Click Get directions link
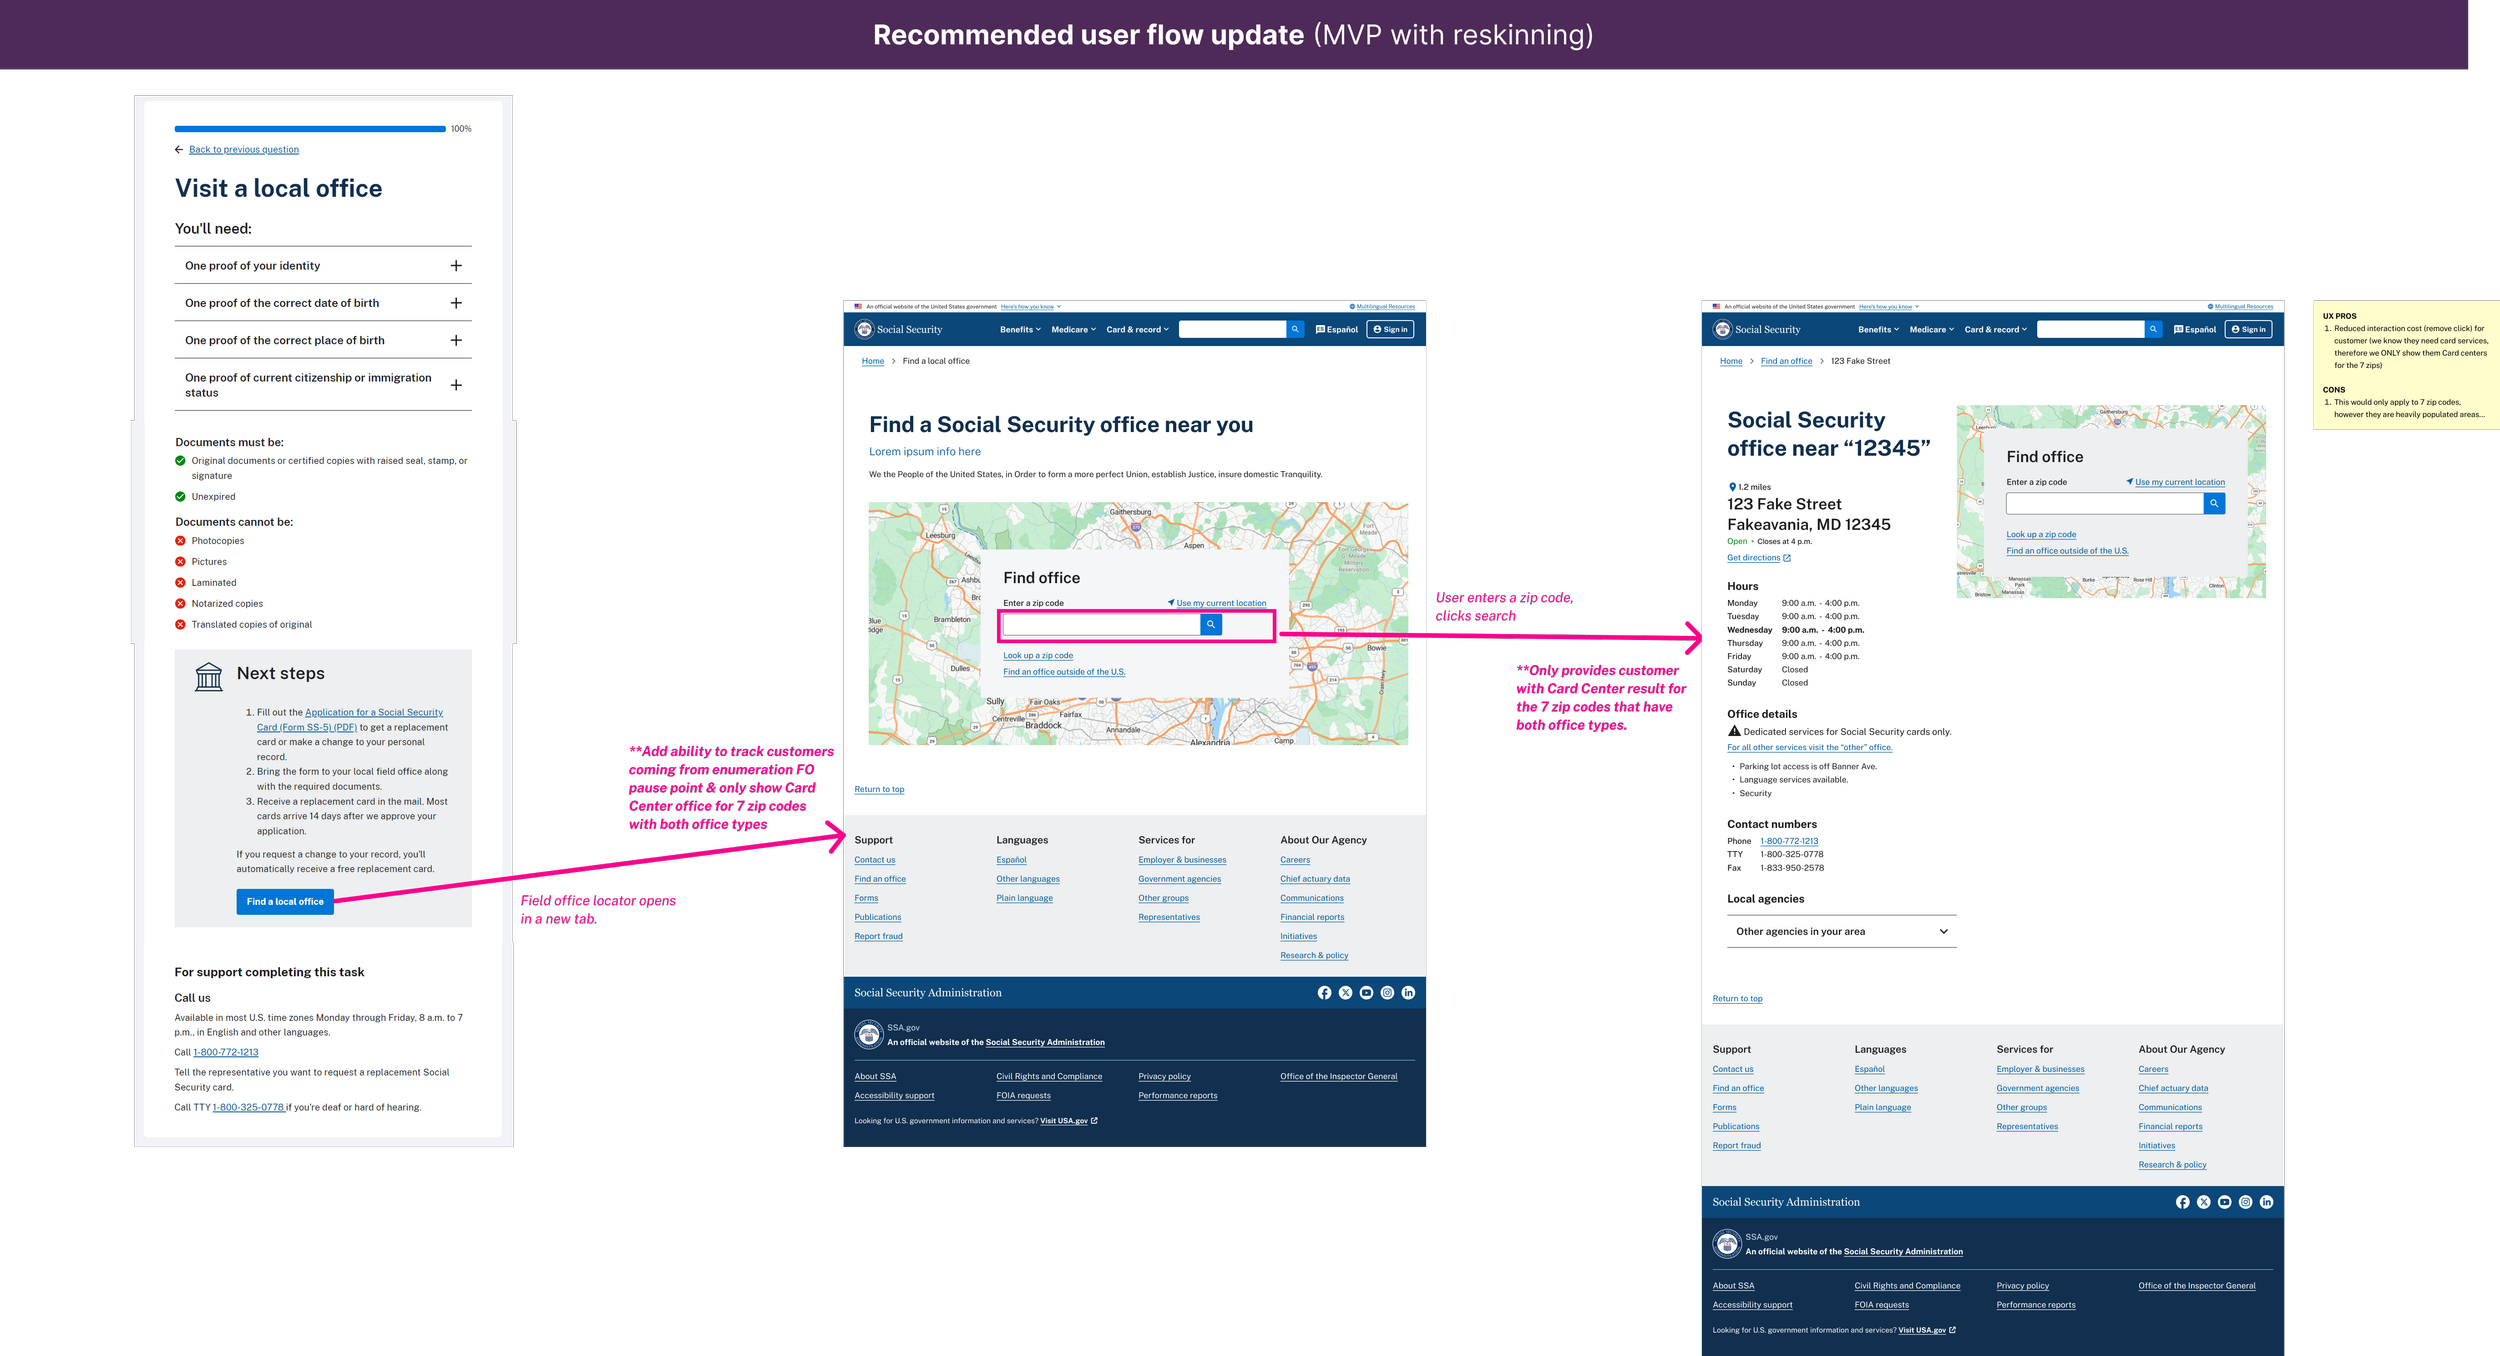 [1758, 558]
